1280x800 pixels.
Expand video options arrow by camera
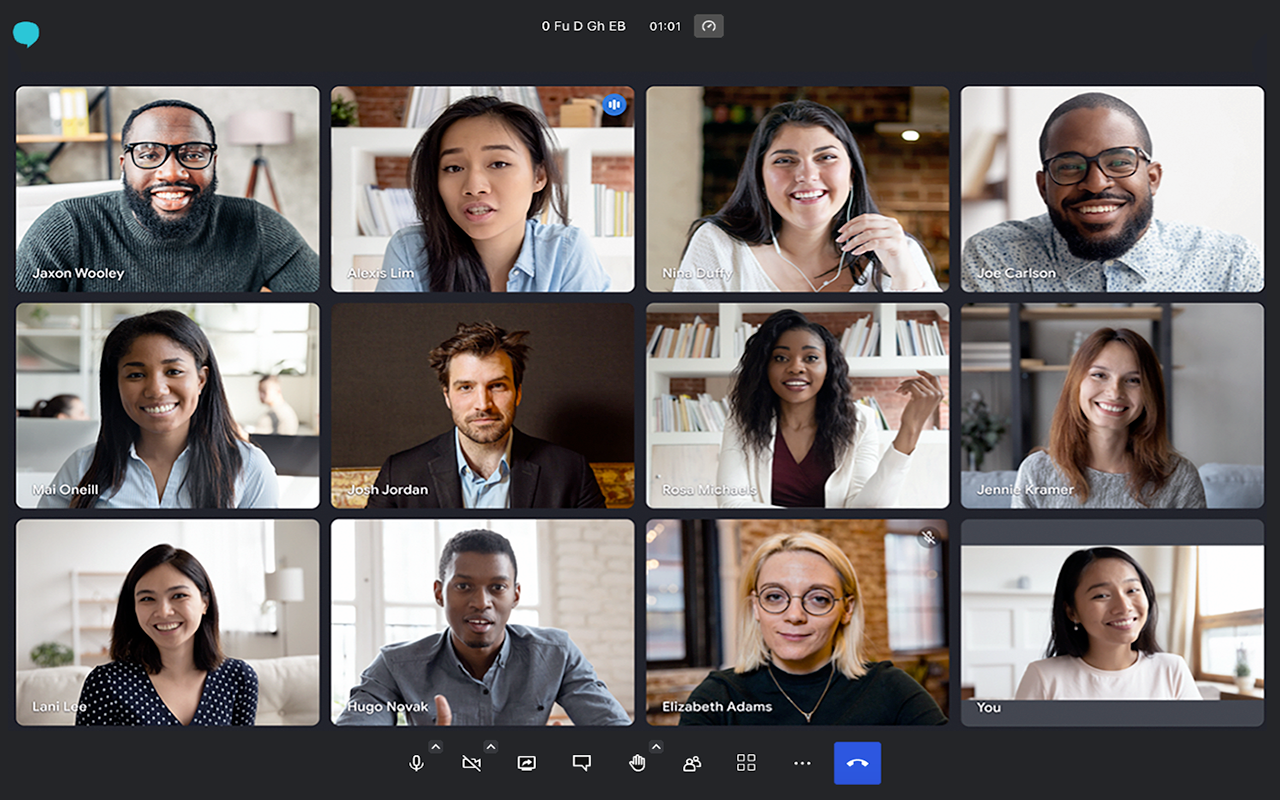click(x=490, y=746)
